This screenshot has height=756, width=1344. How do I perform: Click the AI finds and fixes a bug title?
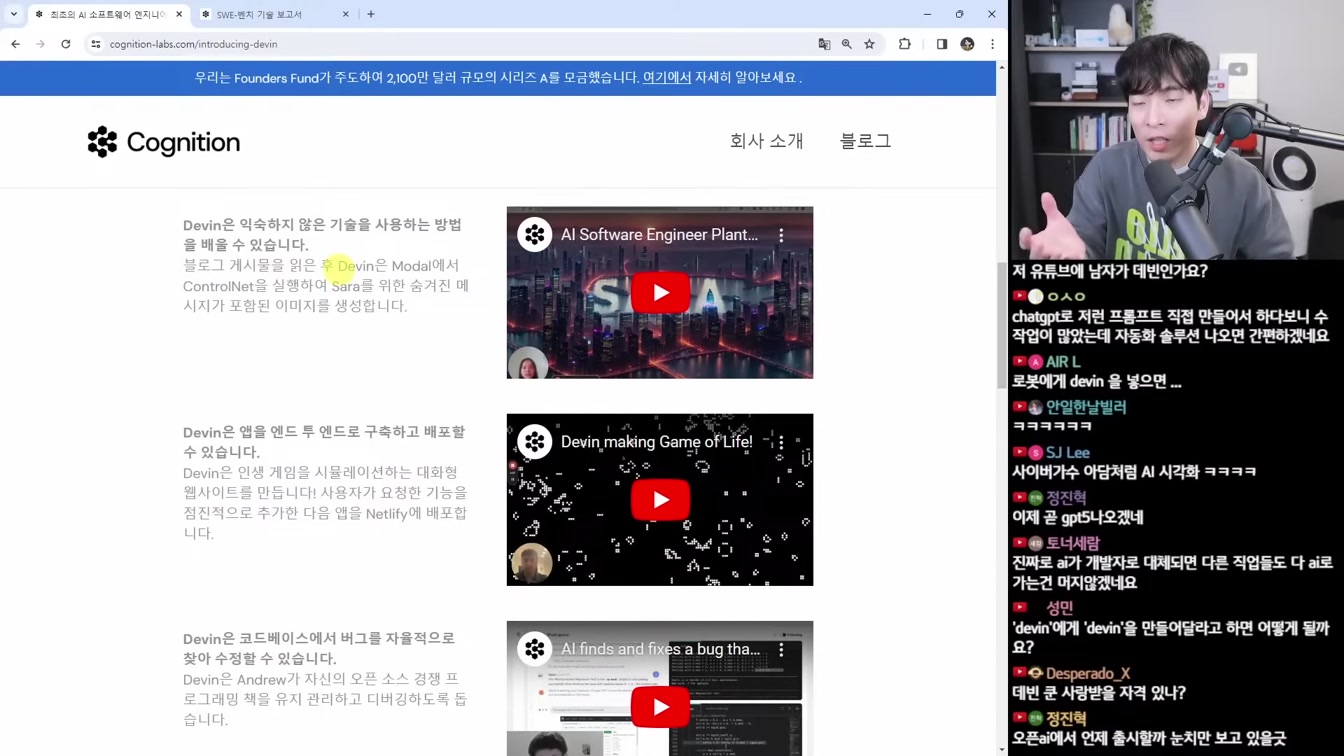pyautogui.click(x=661, y=649)
